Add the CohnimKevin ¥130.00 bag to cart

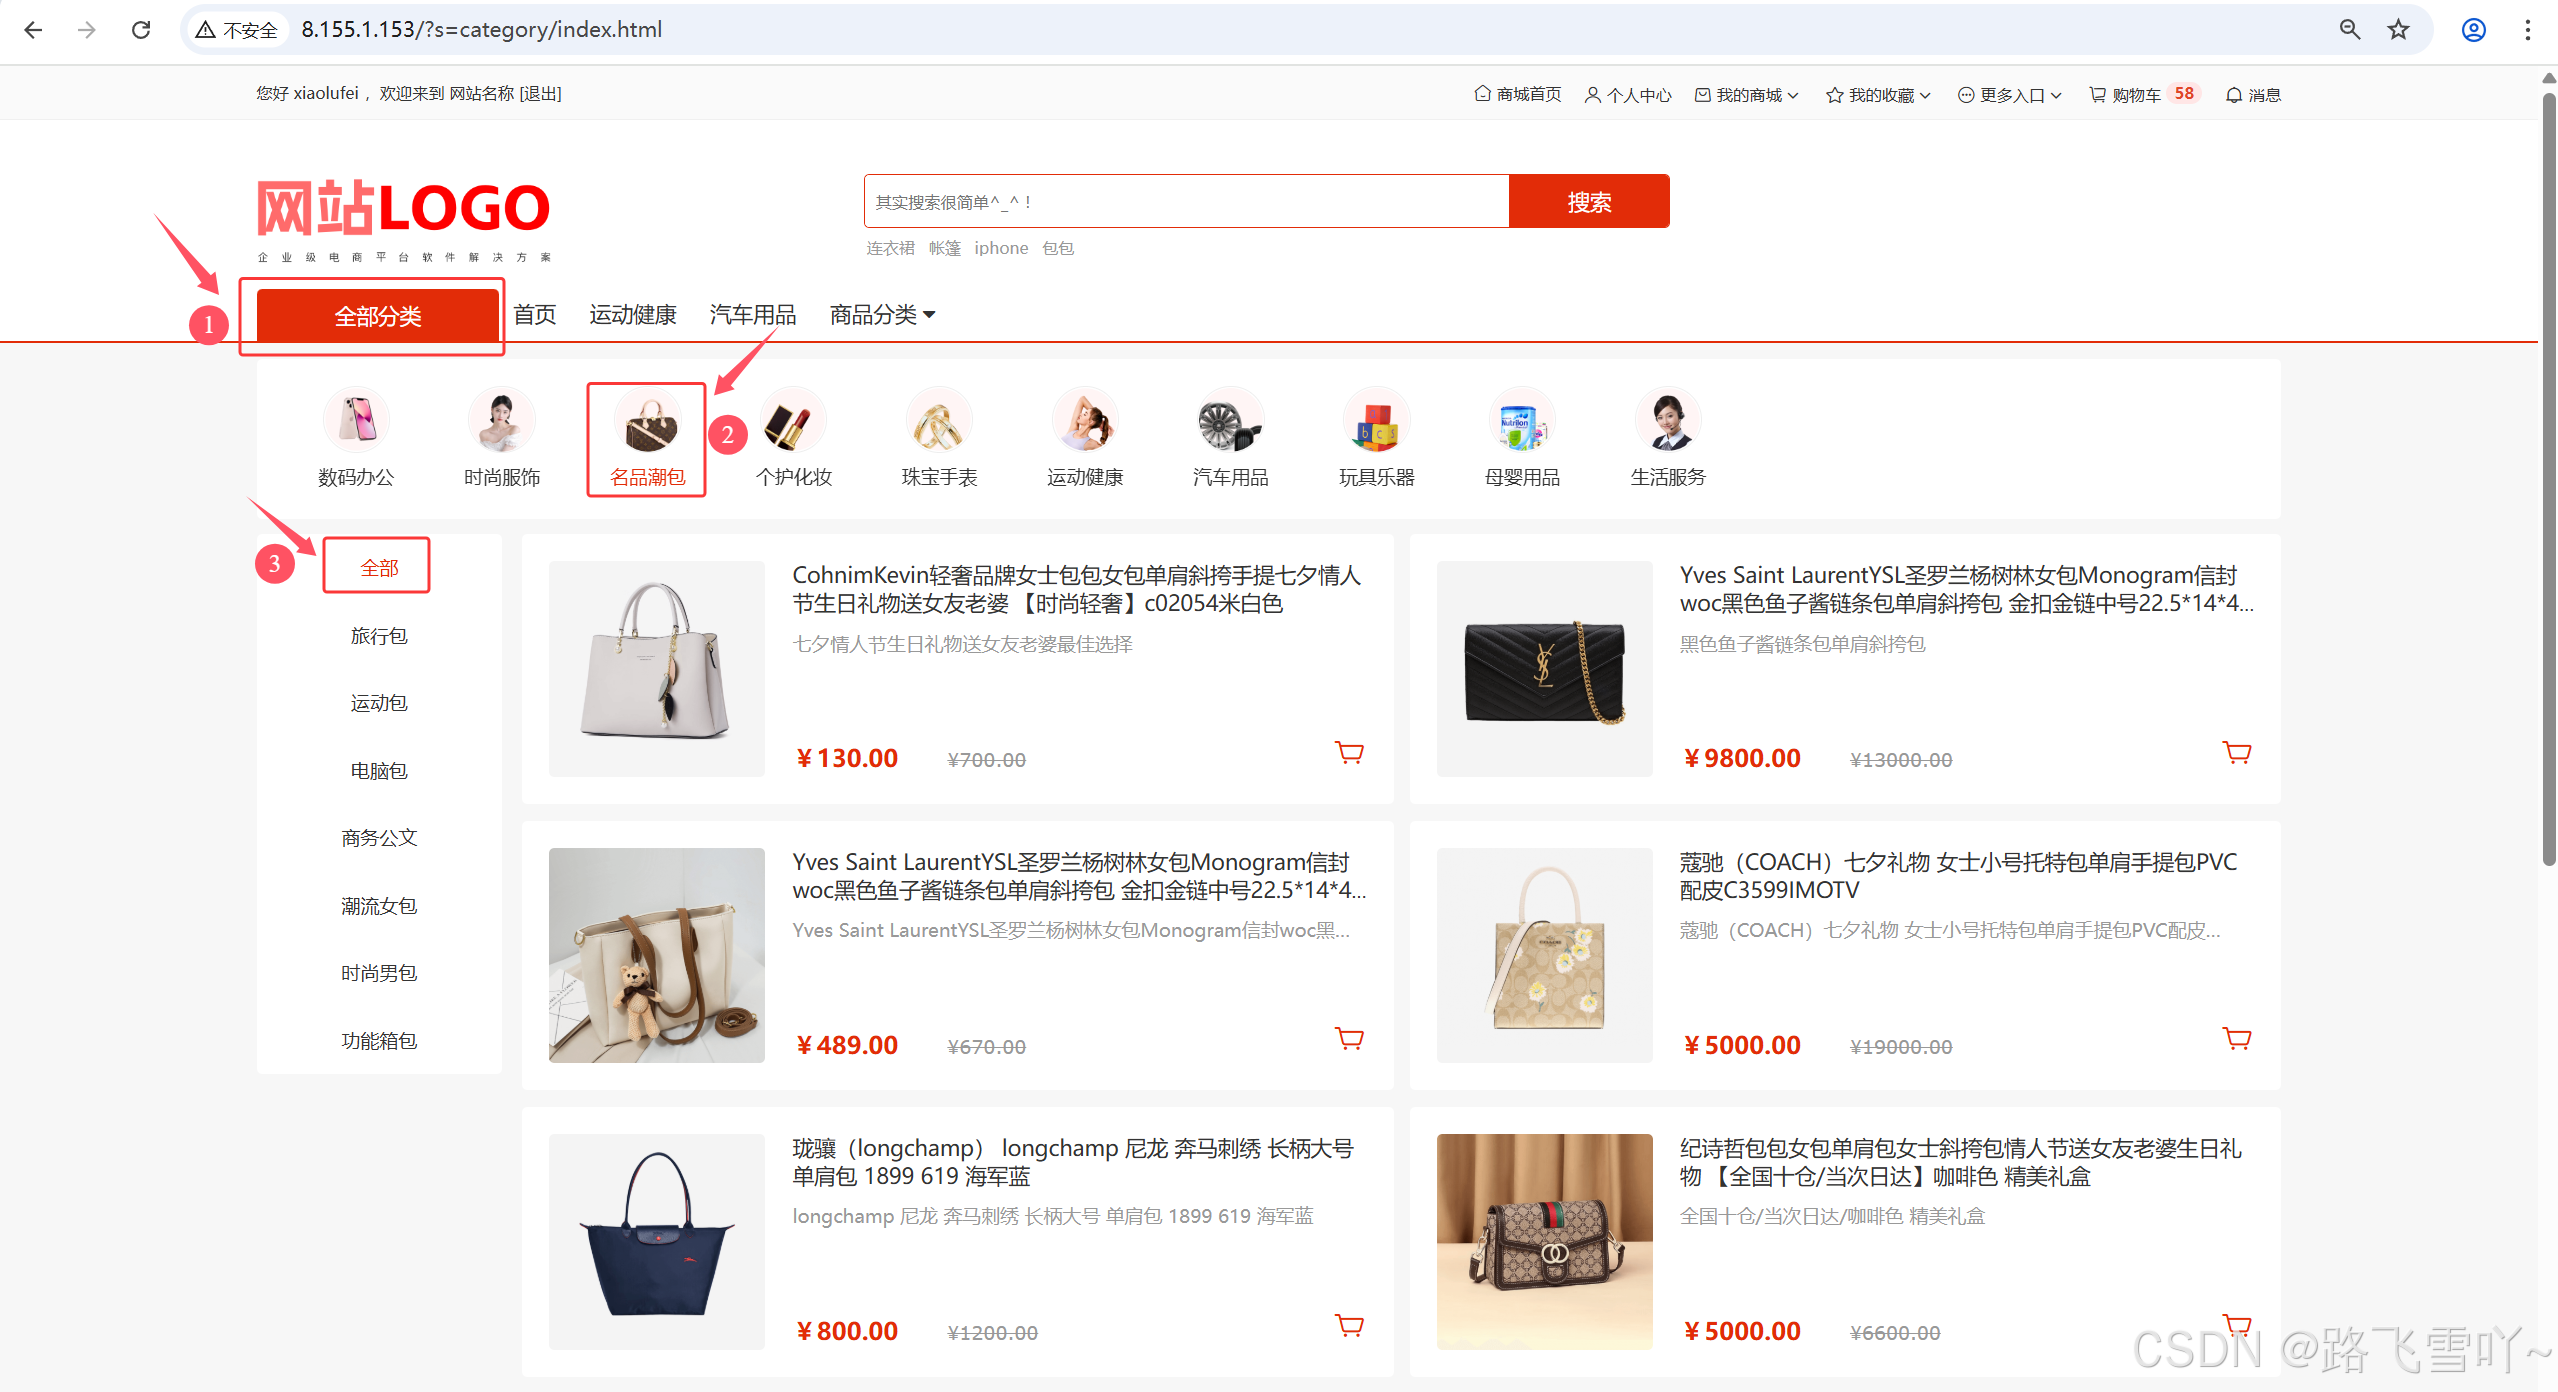tap(1349, 753)
